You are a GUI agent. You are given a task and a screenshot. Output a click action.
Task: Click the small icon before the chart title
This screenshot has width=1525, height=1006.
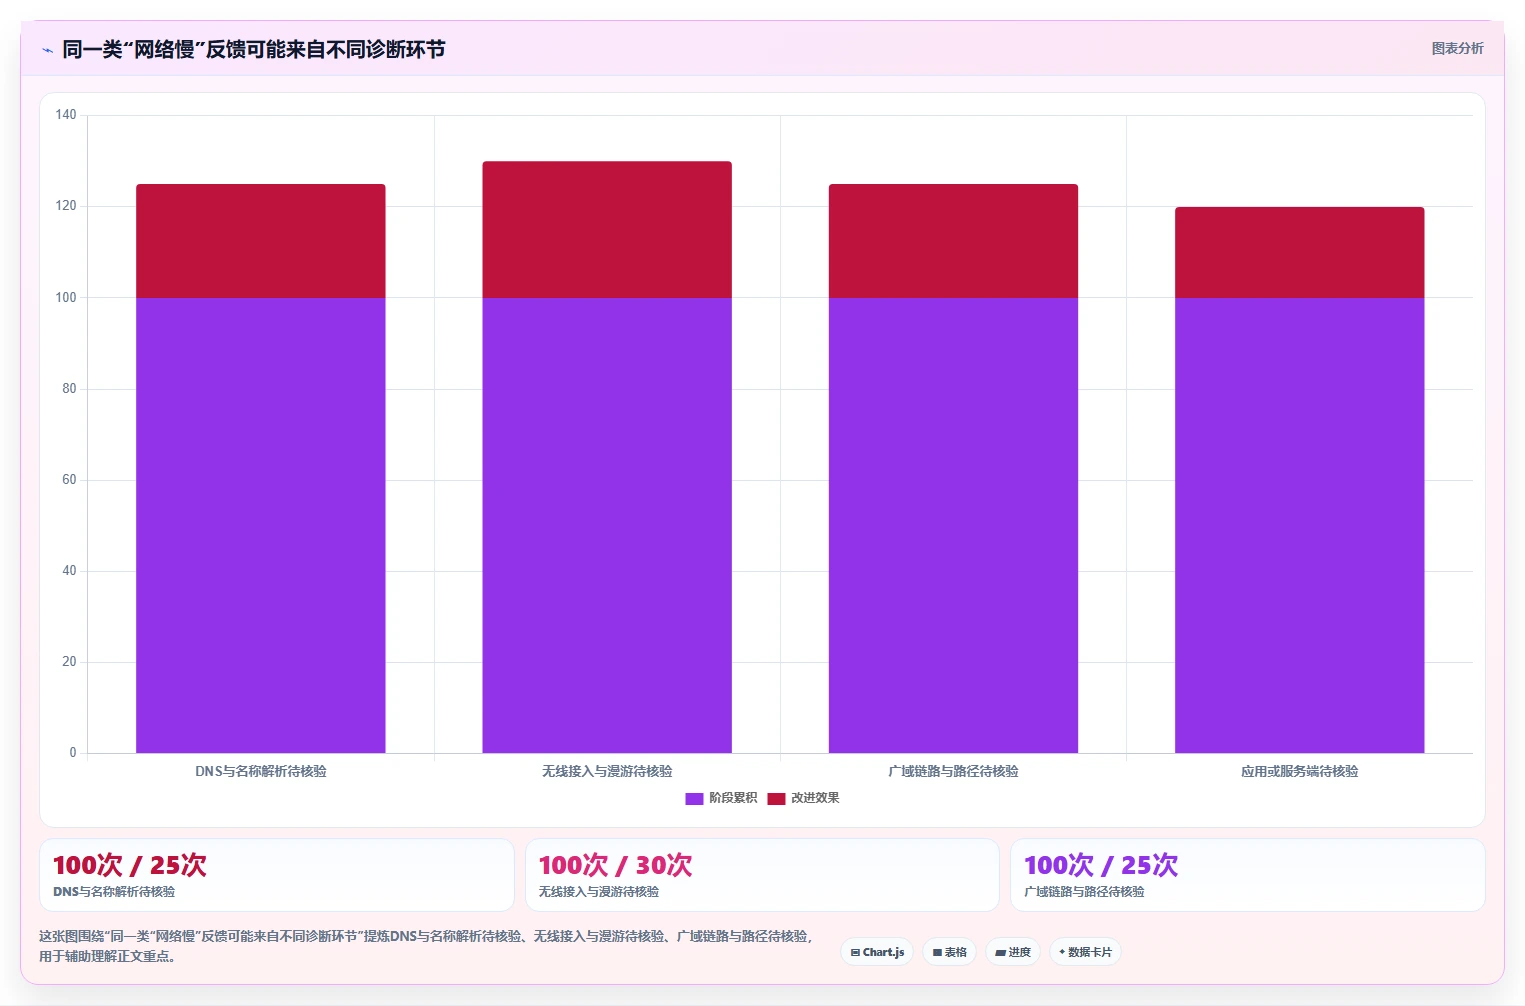47,50
